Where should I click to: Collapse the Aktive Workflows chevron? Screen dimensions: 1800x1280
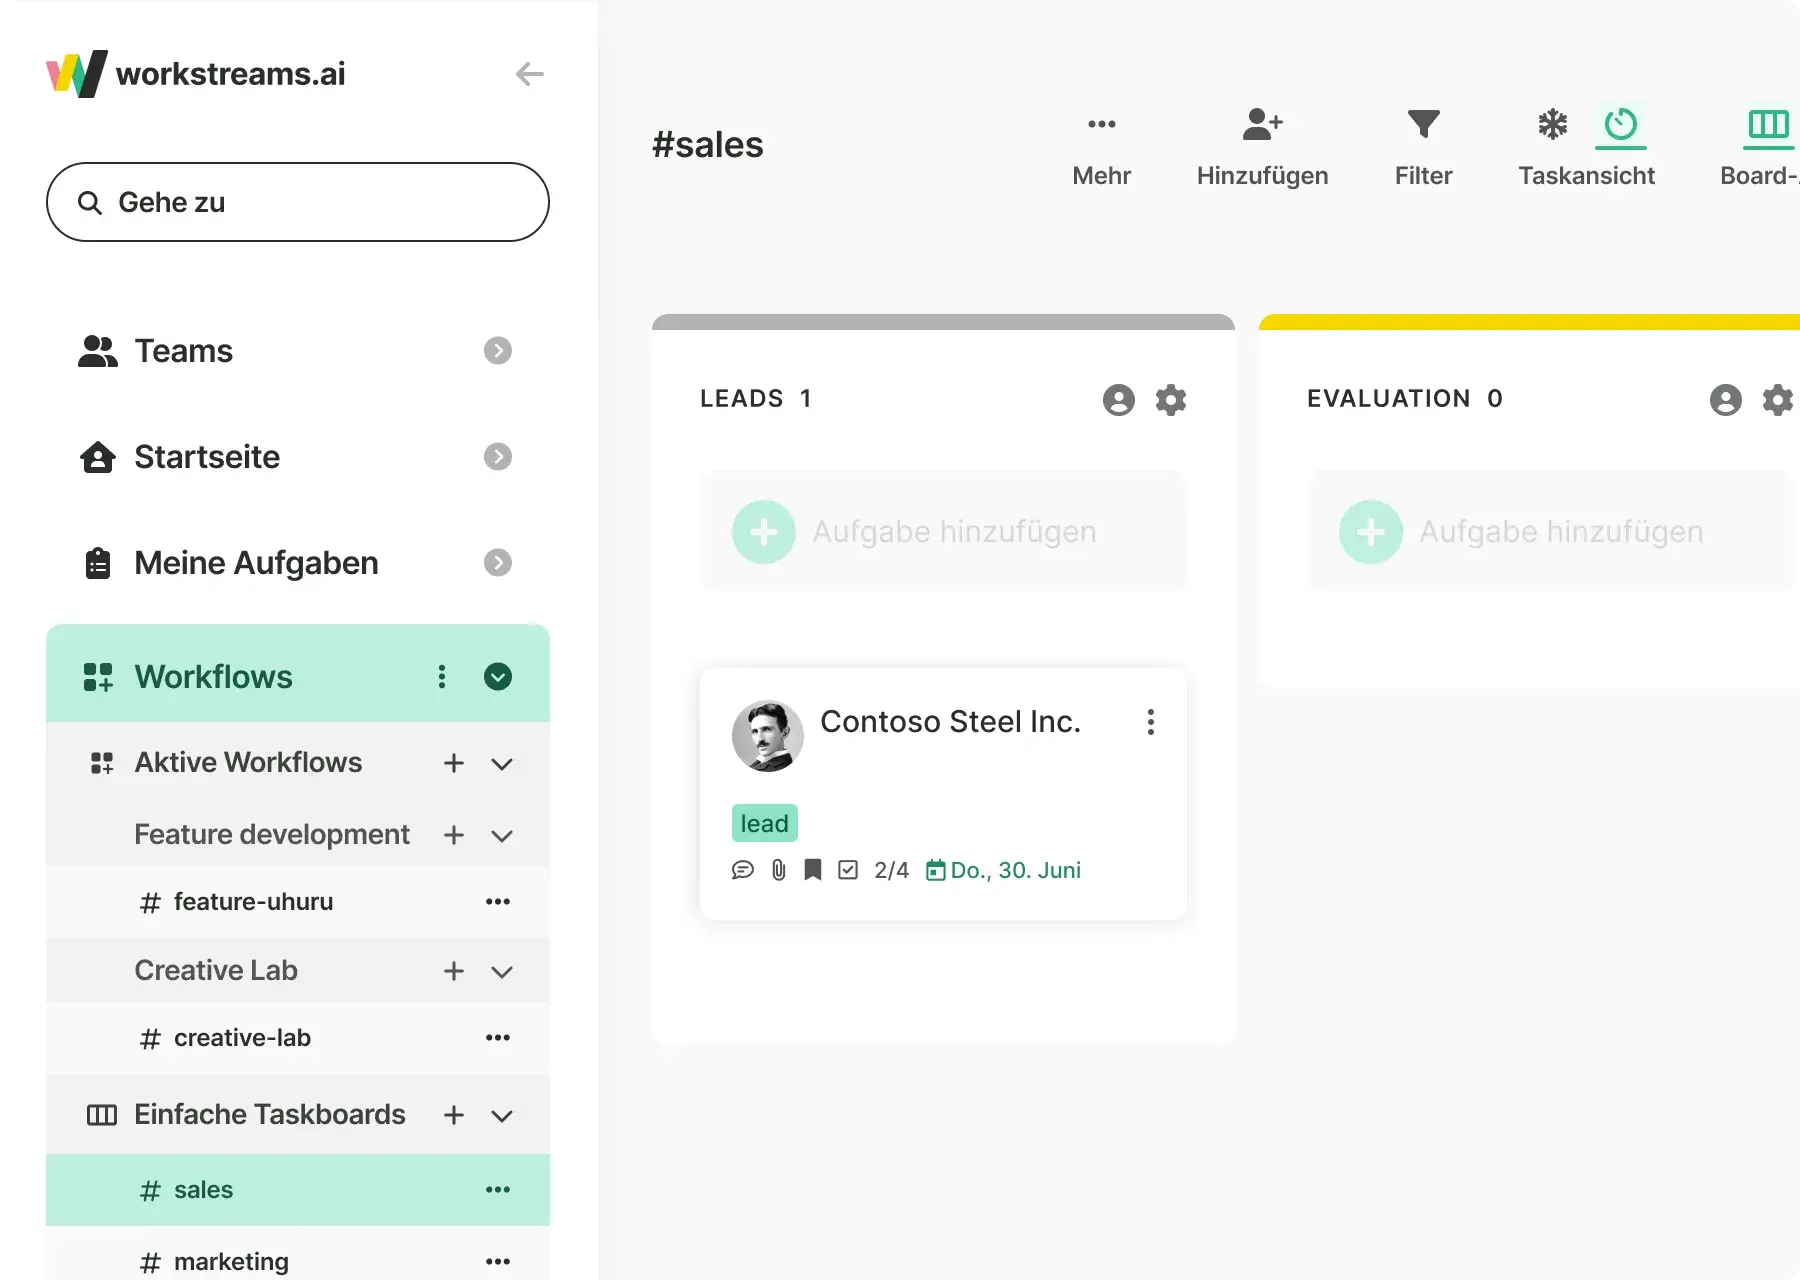click(502, 764)
